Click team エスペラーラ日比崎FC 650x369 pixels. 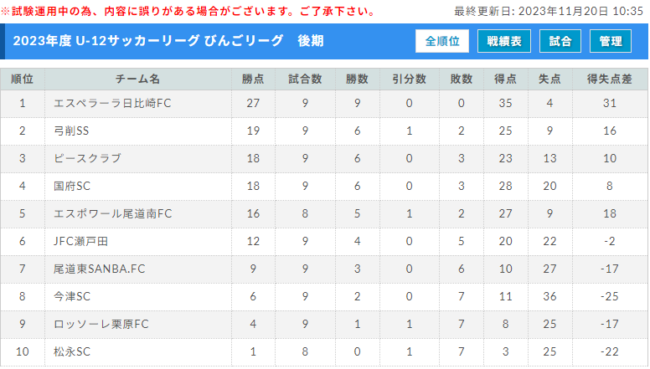coord(112,103)
